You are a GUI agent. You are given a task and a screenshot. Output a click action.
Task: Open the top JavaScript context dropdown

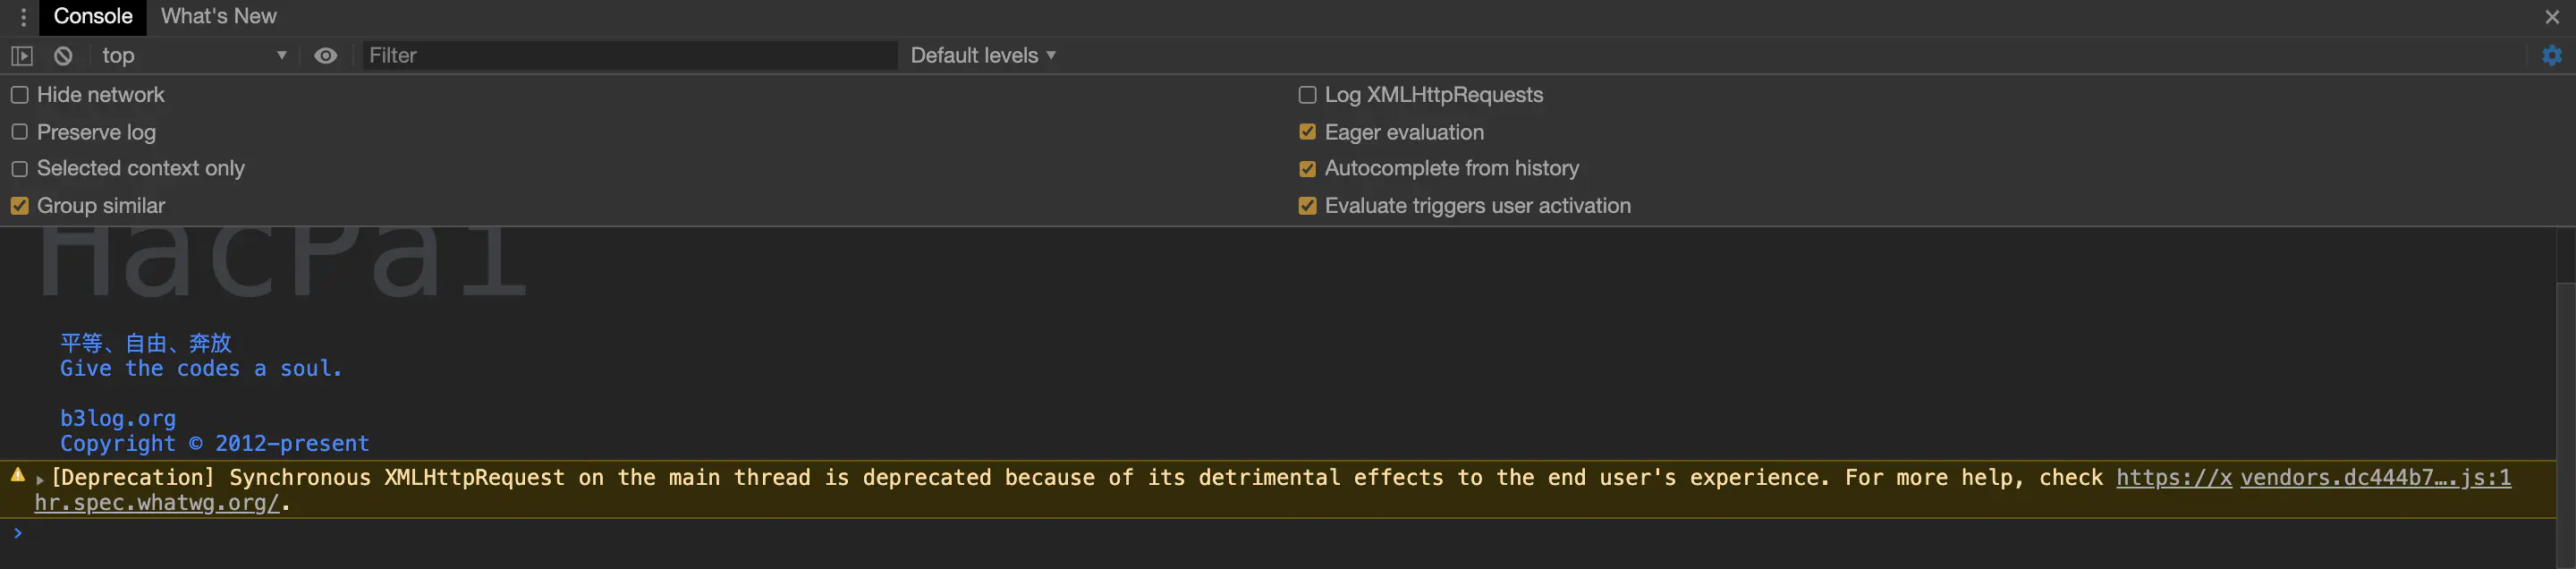192,56
